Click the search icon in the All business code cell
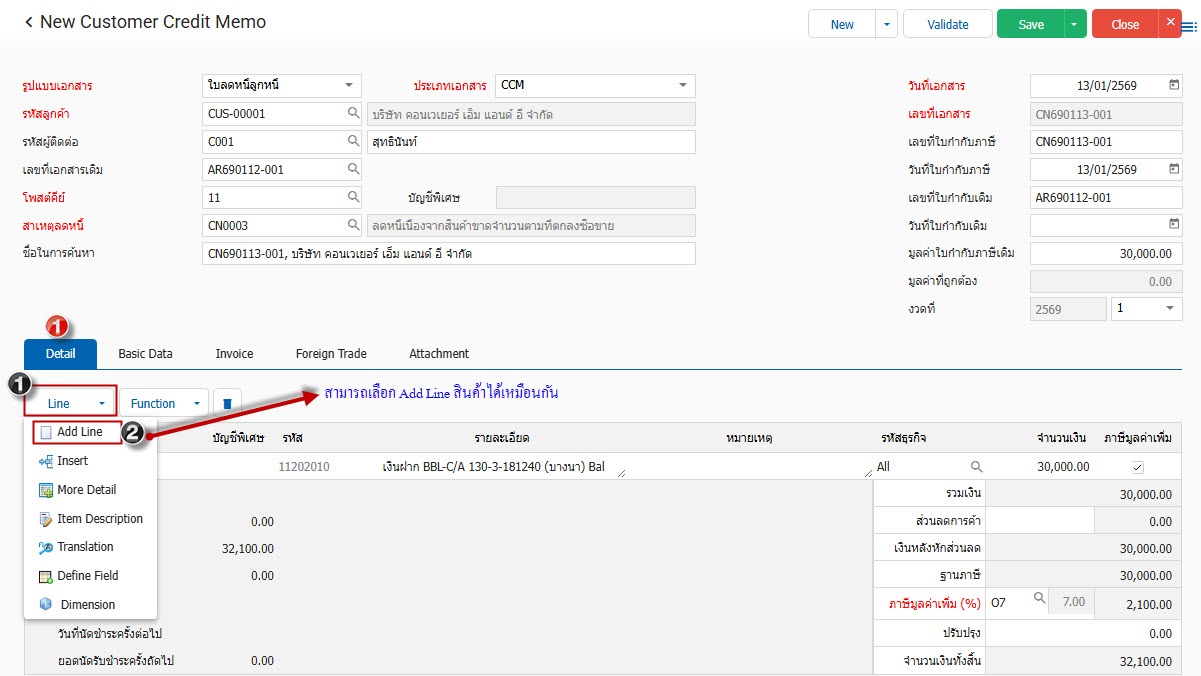Viewport: 1201px width, 676px height. pos(976,467)
